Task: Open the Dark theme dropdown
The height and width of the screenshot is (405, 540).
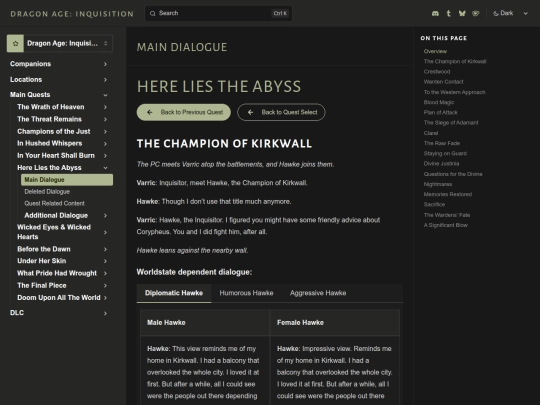Action: tap(511, 13)
